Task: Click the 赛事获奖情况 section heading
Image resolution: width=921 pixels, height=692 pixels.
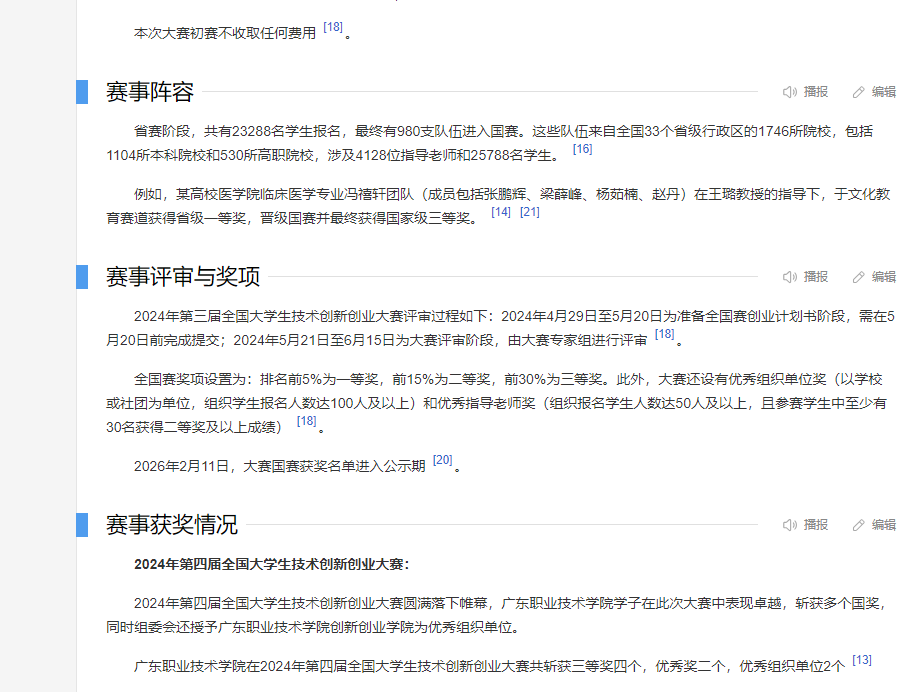Action: [x=172, y=525]
